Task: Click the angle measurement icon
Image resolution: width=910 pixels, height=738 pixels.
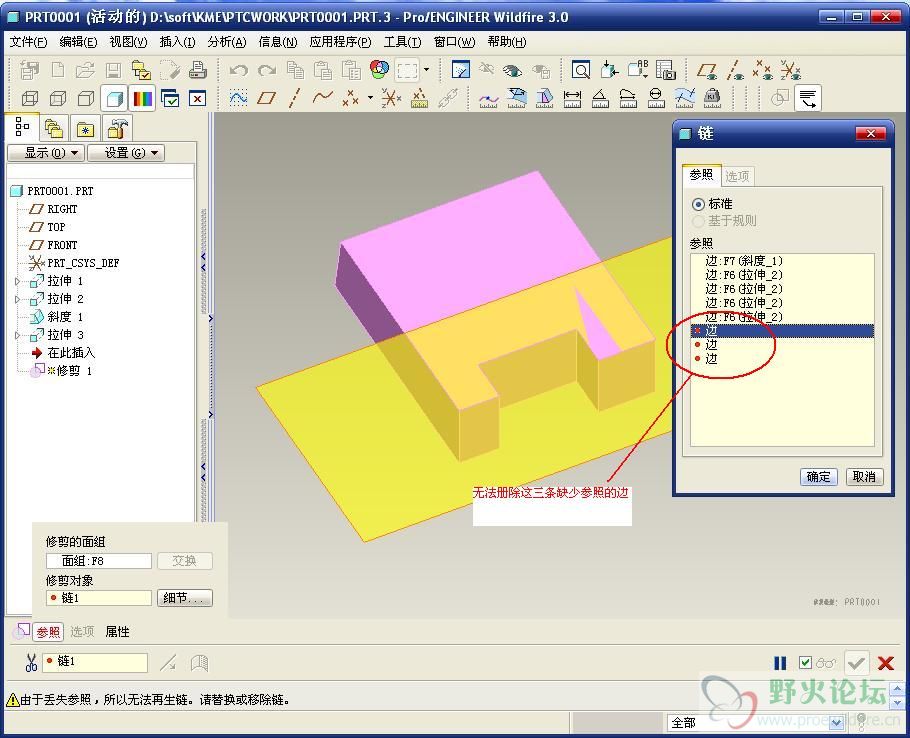Action: [600, 98]
